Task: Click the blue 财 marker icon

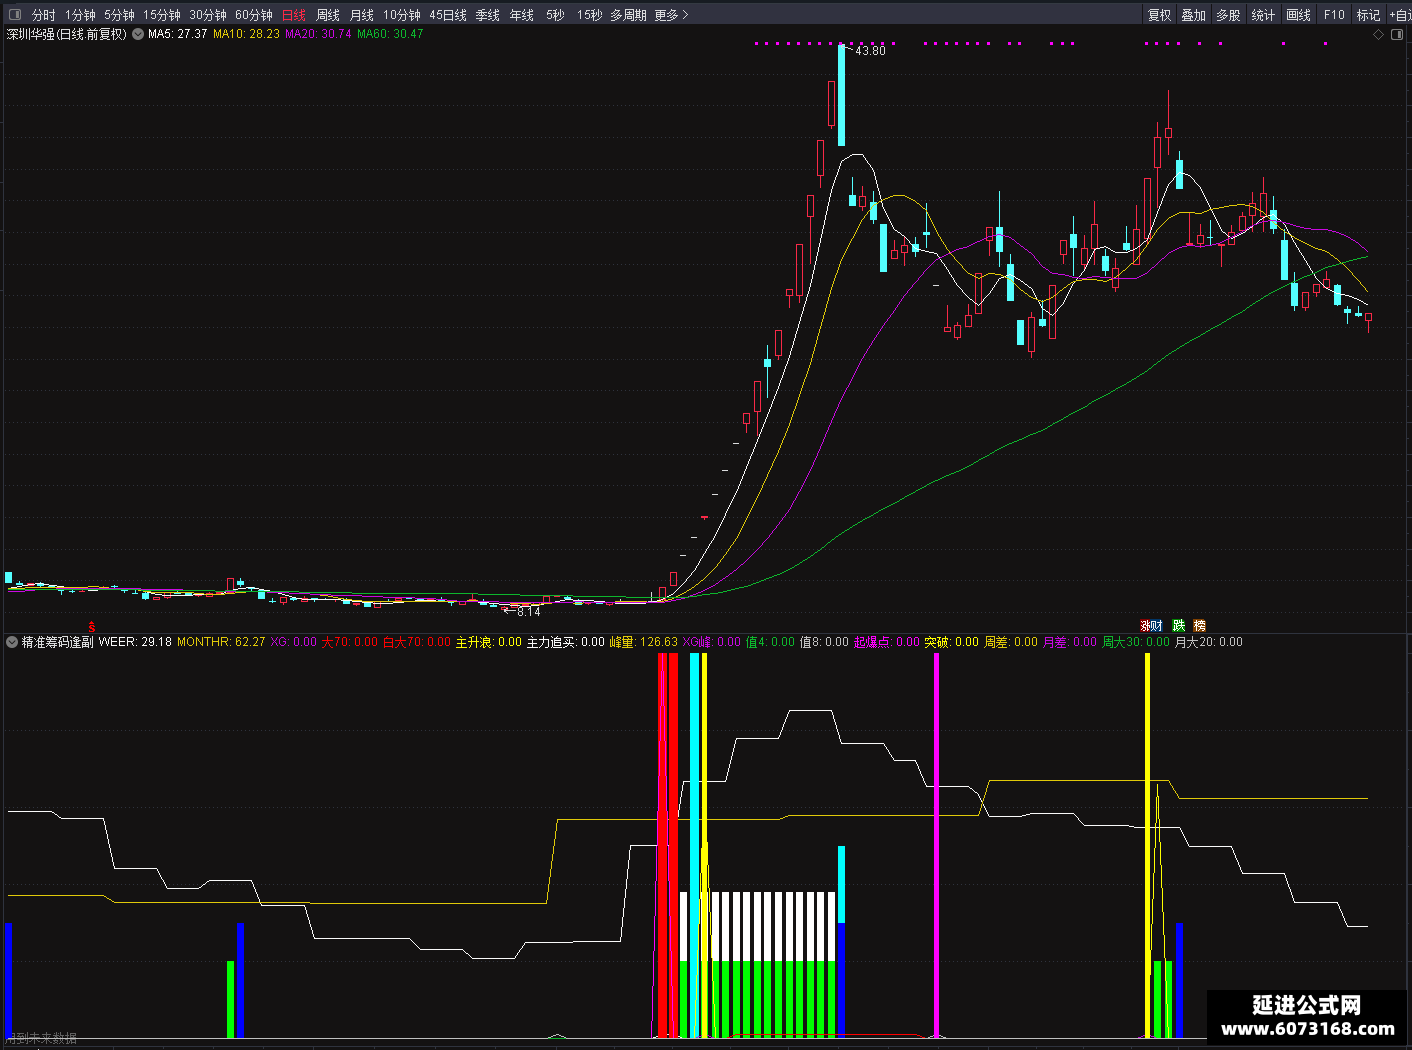Action: click(1156, 626)
